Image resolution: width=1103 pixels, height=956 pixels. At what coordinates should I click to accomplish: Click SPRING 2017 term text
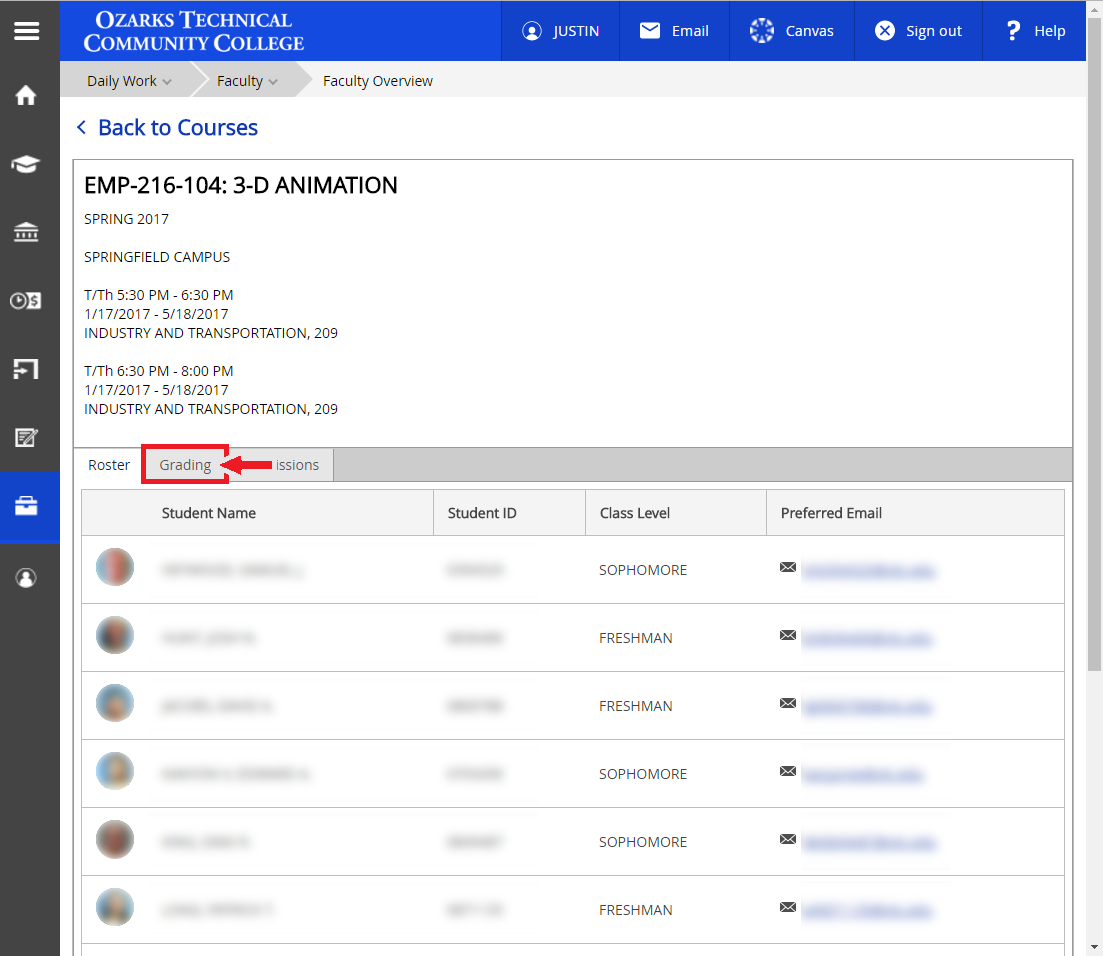tap(127, 219)
